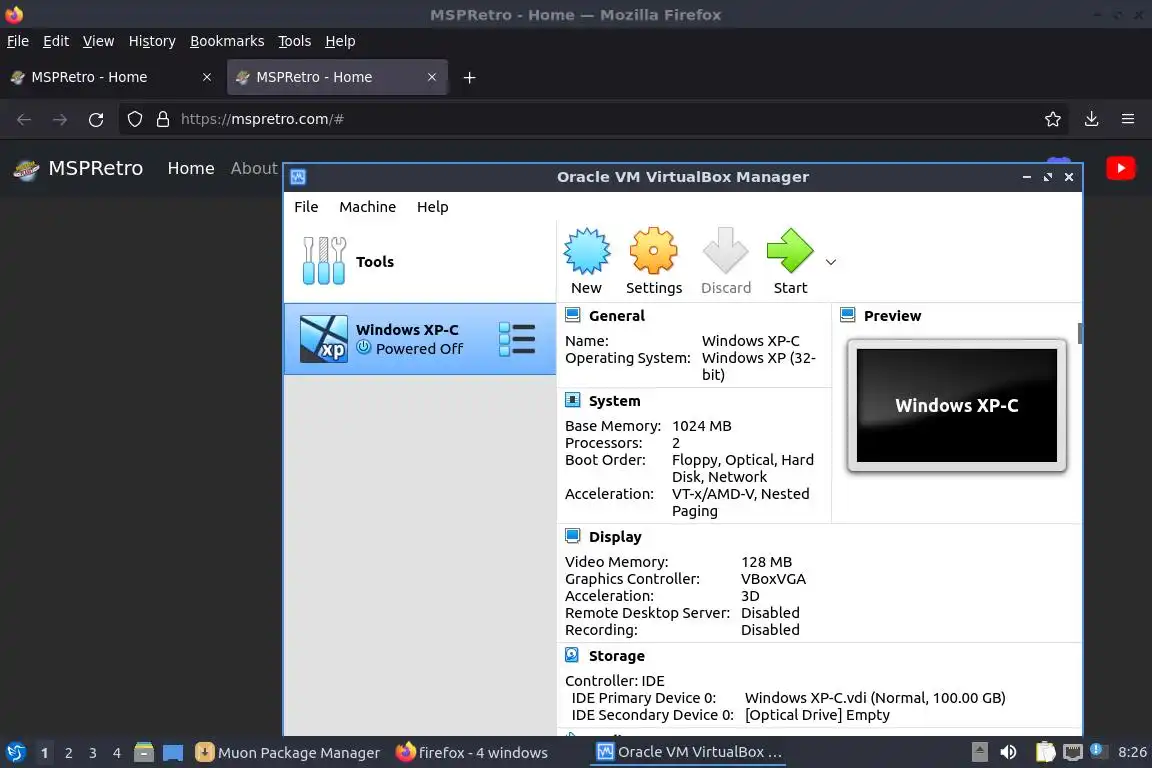Viewport: 1152px width, 768px height.
Task: Open the taskbar application launcher menu
Action: (15, 753)
